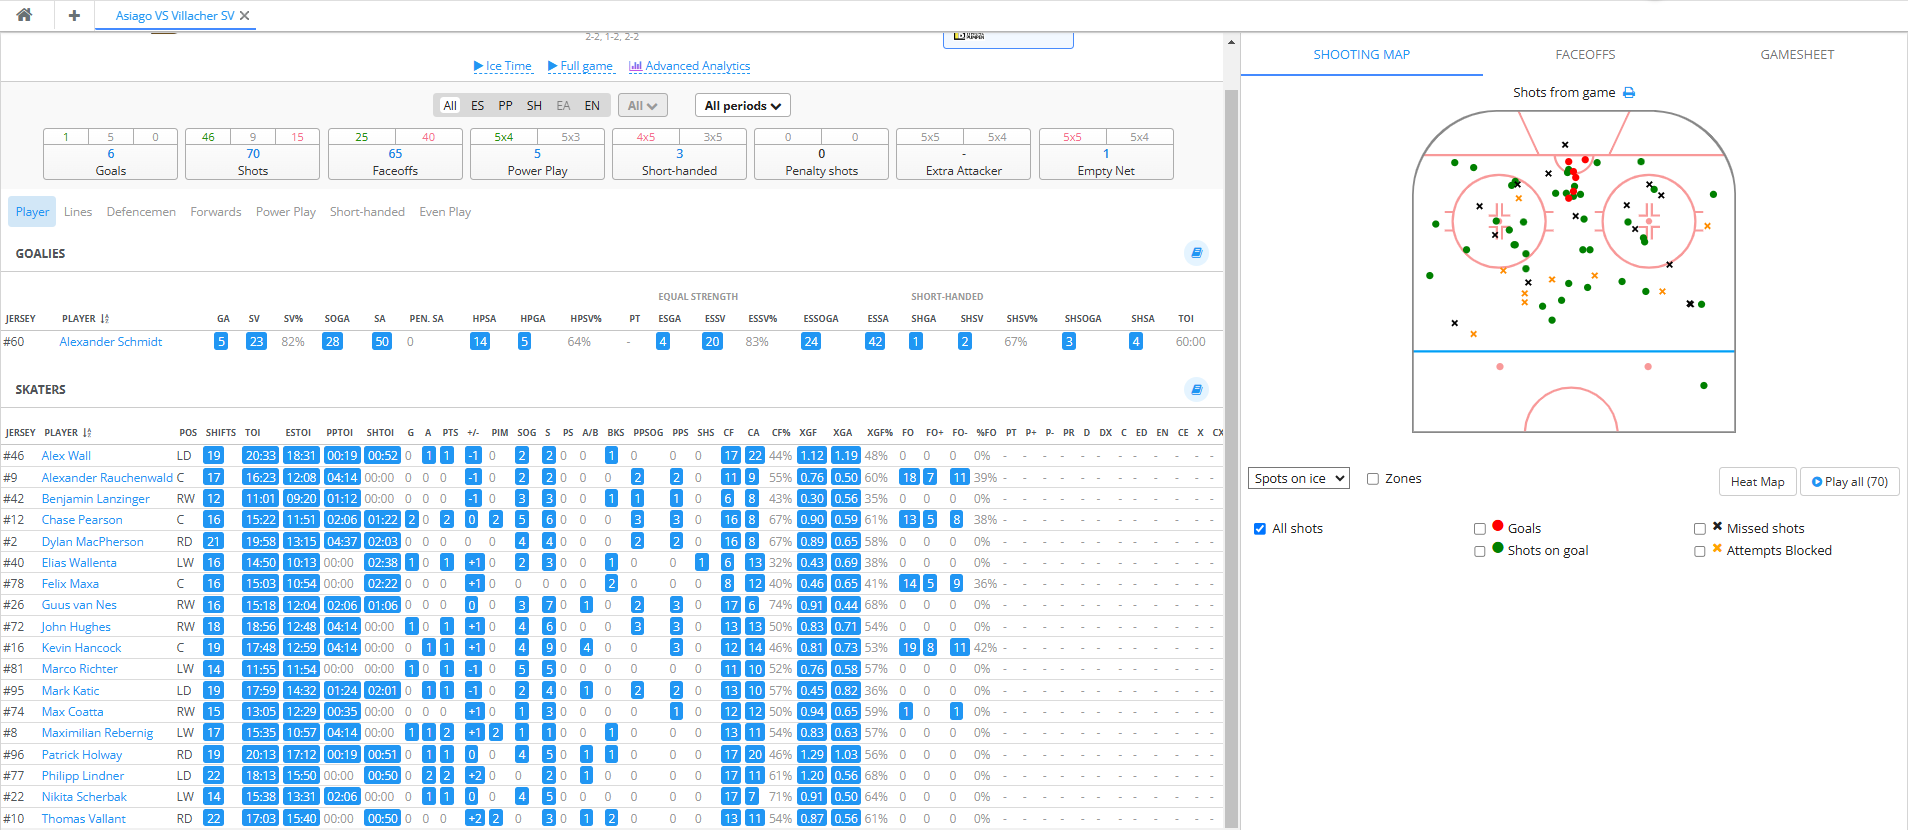This screenshot has height=830, width=1908.
Task: Close the Asiago VS Villacher SV tab
Action: 245,16
